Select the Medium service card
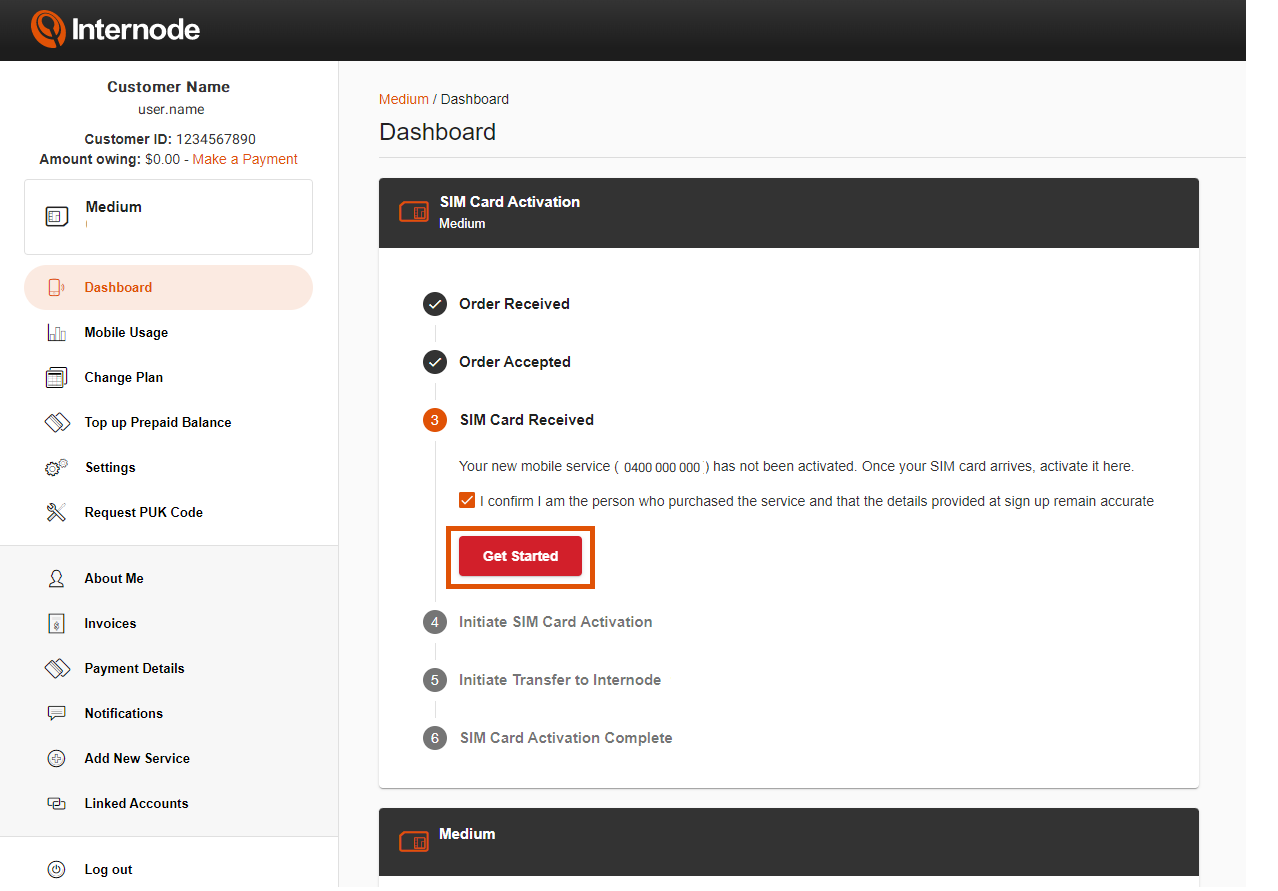The height and width of the screenshot is (891, 1278). [168, 217]
